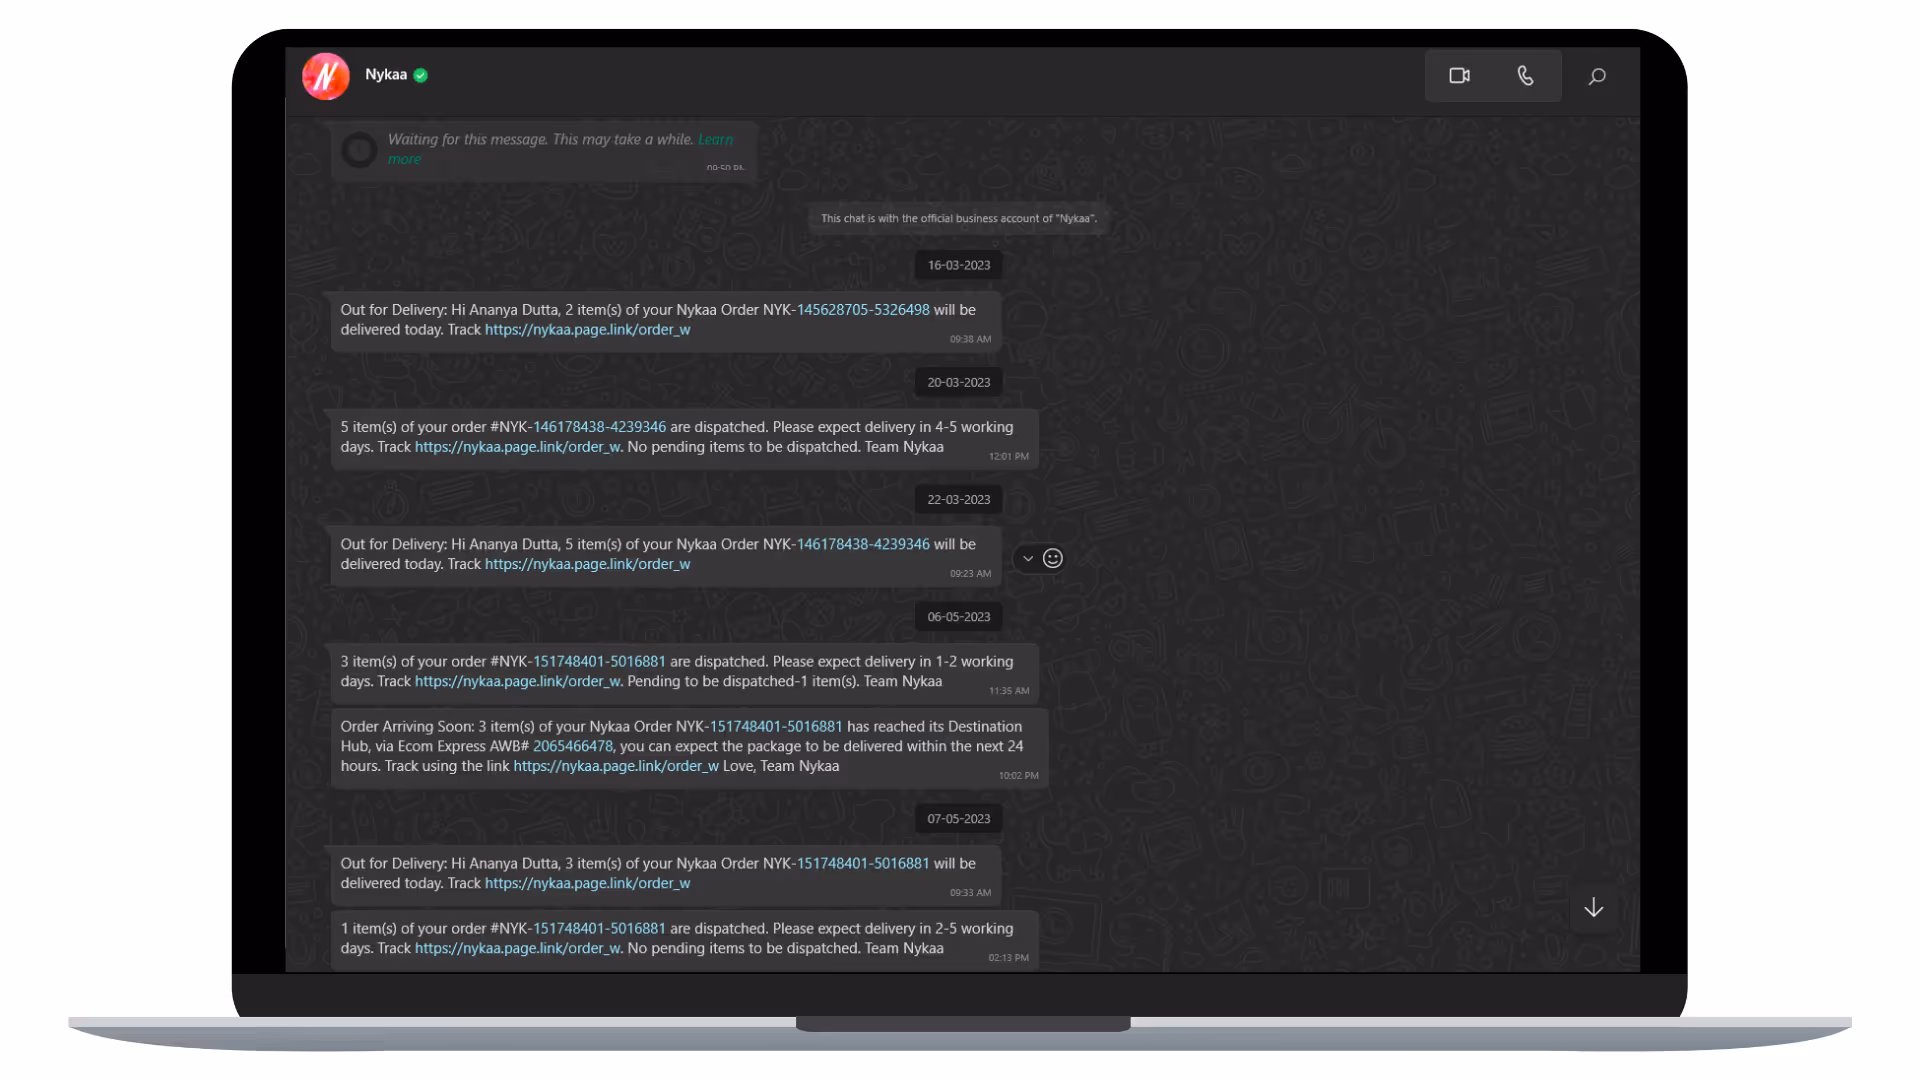Open tracking link in 1 item(s) dispatched message
The height and width of the screenshot is (1080, 1920).
tap(517, 949)
